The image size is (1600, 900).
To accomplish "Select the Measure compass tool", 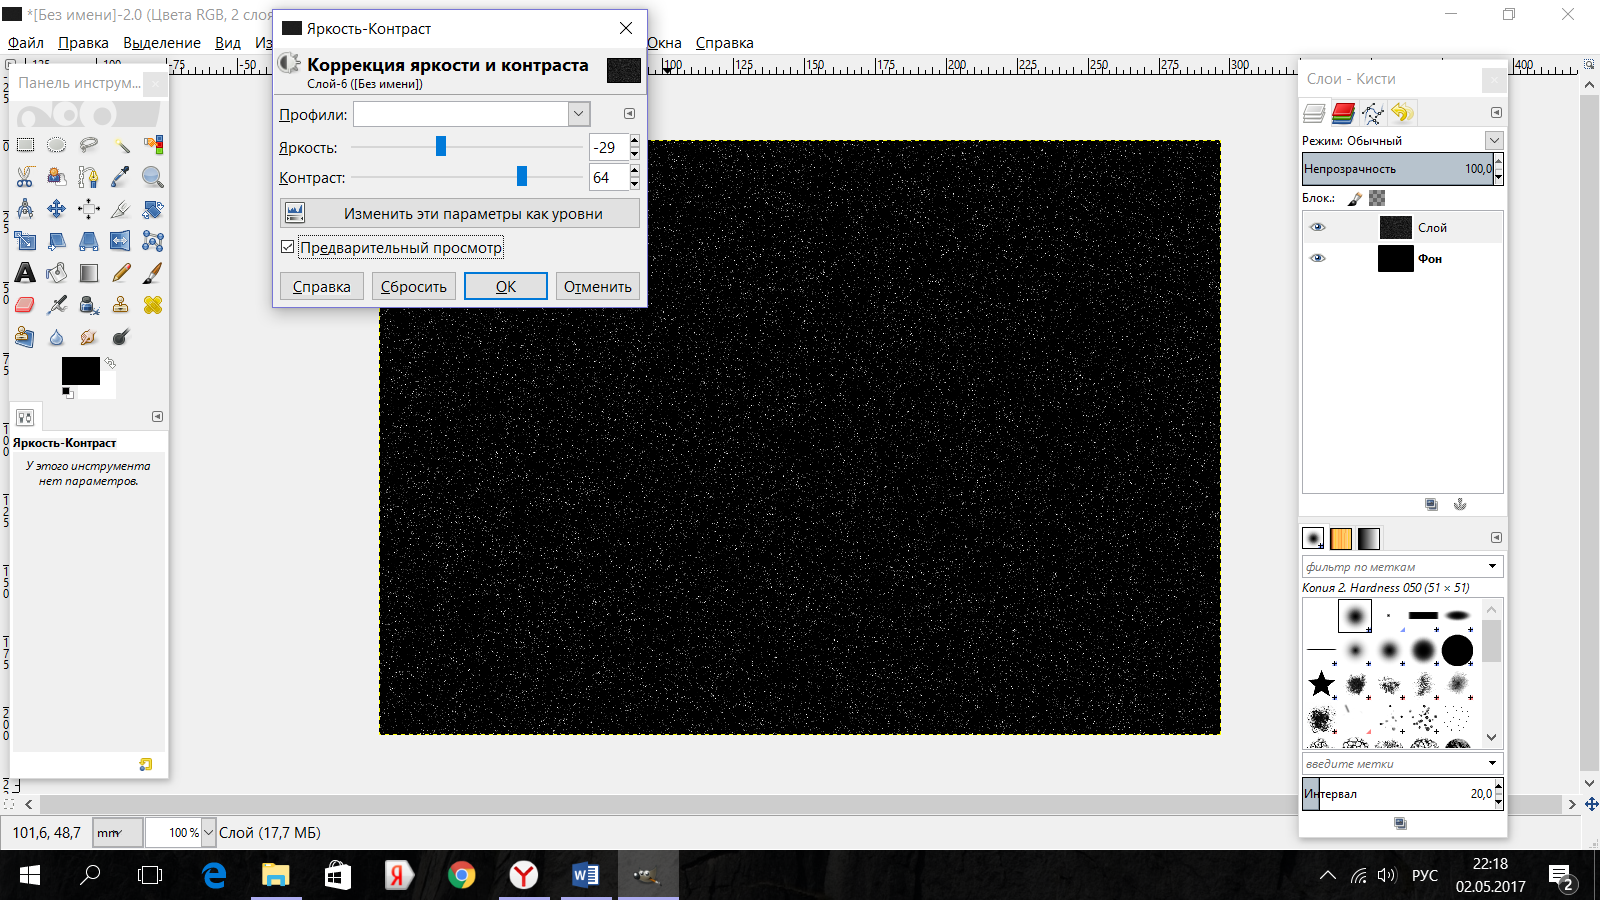I will (x=25, y=209).
